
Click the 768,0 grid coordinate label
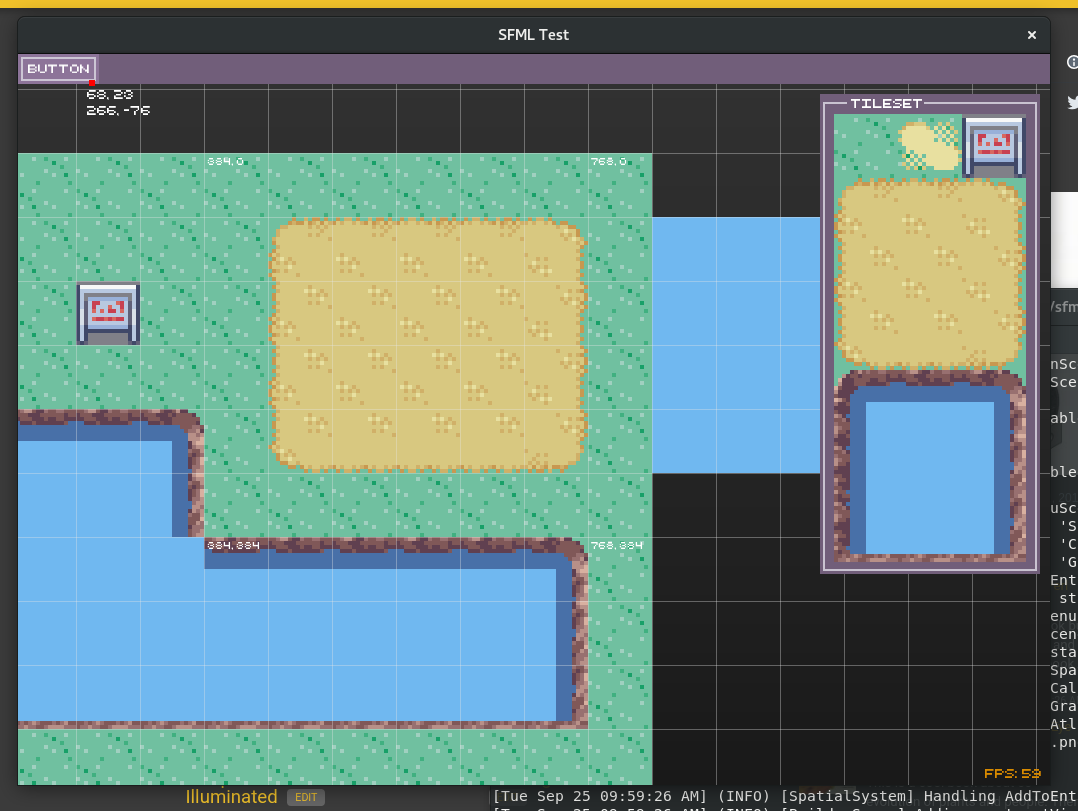tap(608, 161)
